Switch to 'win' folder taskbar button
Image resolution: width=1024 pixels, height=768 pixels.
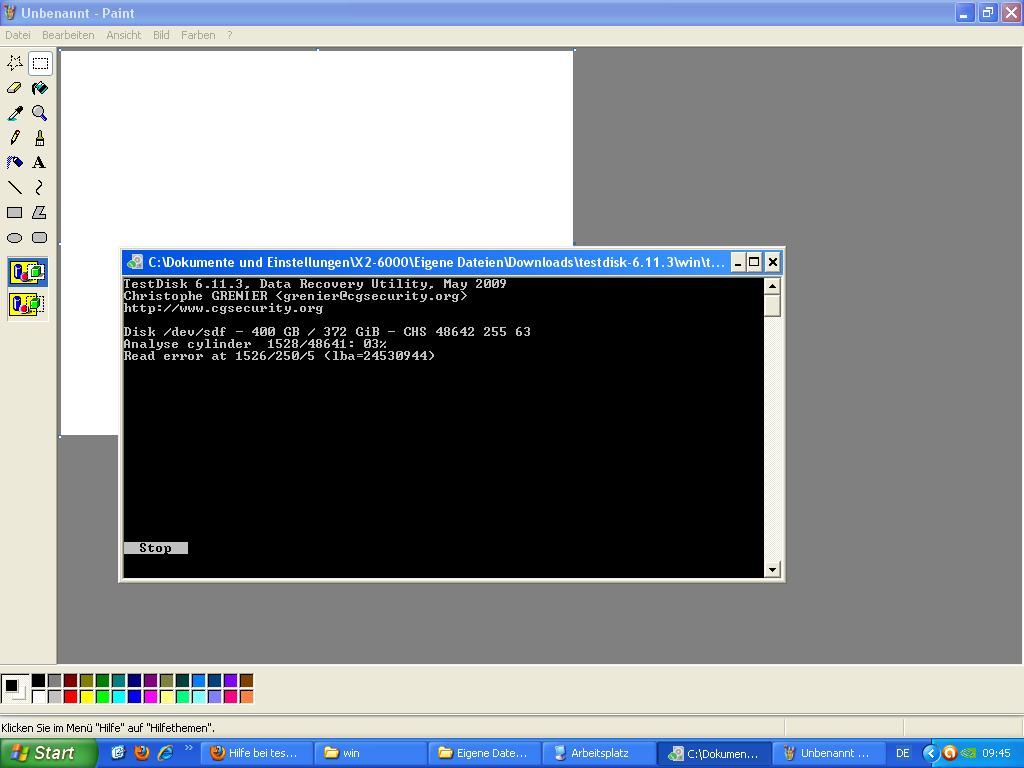click(x=370, y=753)
